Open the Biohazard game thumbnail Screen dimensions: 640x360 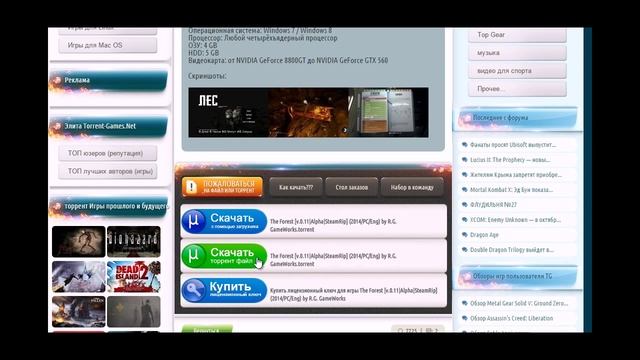[134, 242]
